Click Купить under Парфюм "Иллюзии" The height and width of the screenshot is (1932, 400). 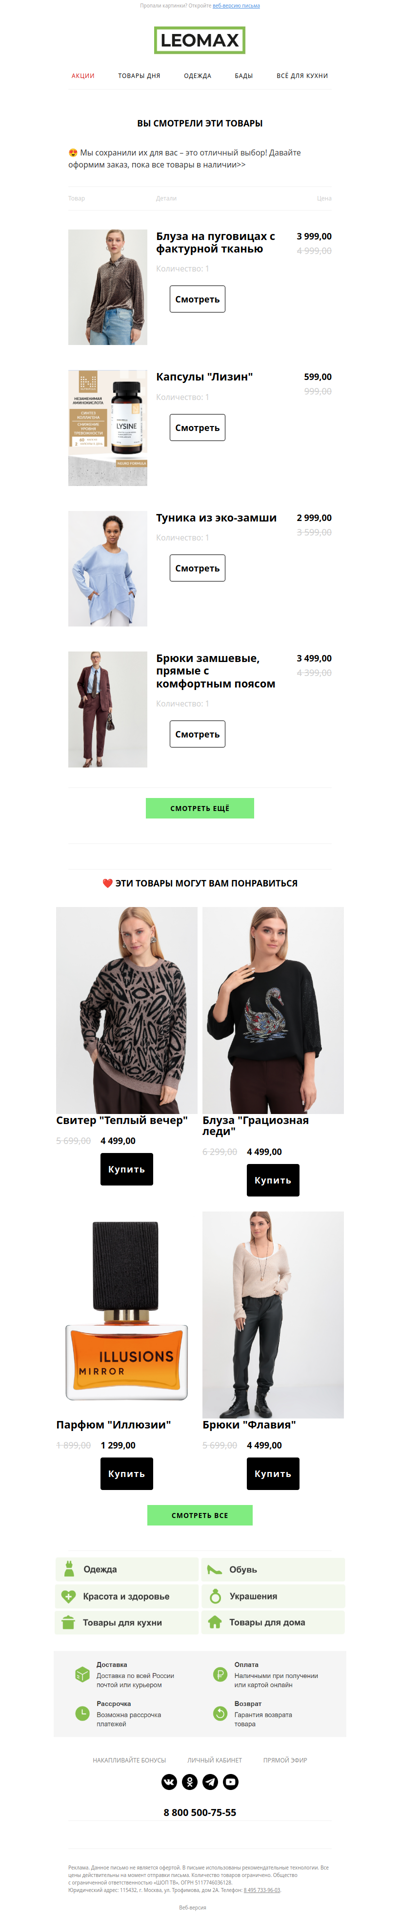127,1473
